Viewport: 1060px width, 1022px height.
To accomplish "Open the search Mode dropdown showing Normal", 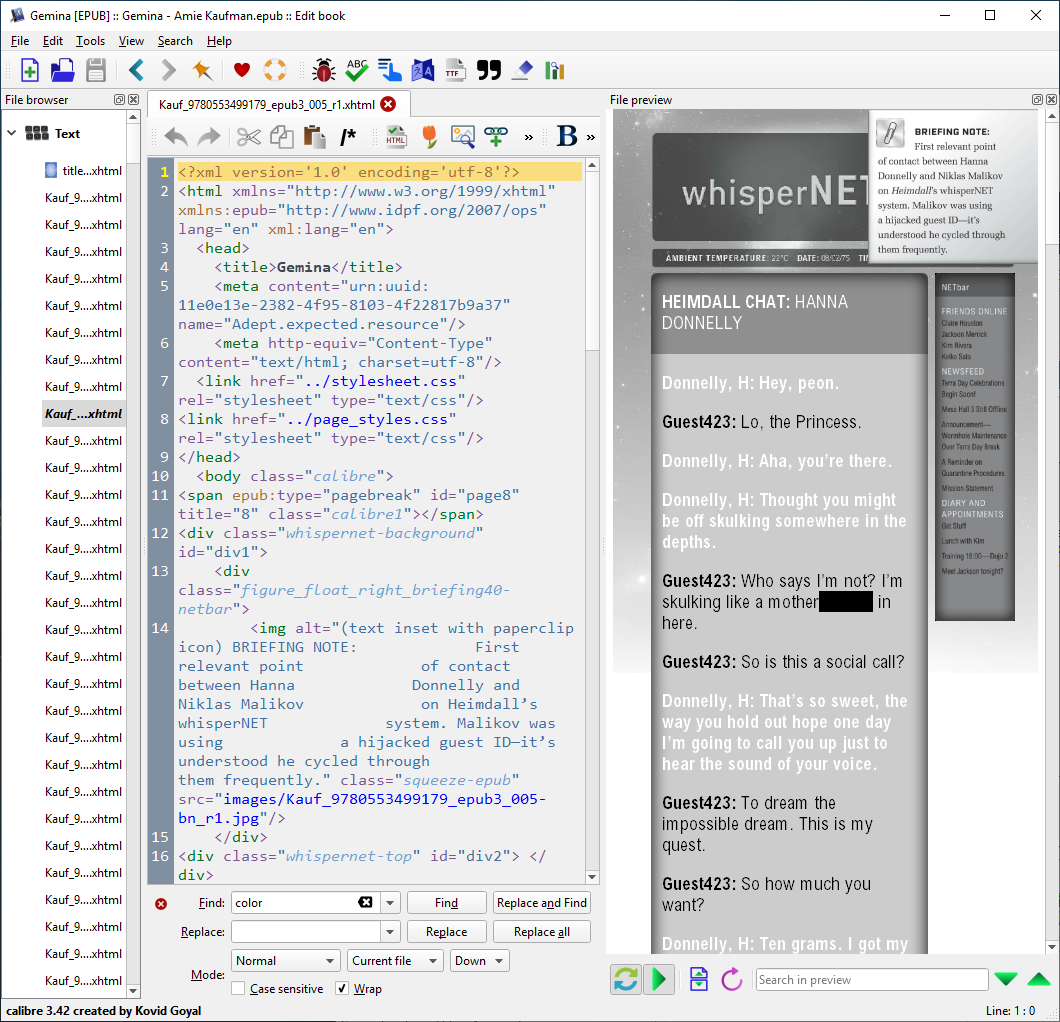I will [x=286, y=961].
